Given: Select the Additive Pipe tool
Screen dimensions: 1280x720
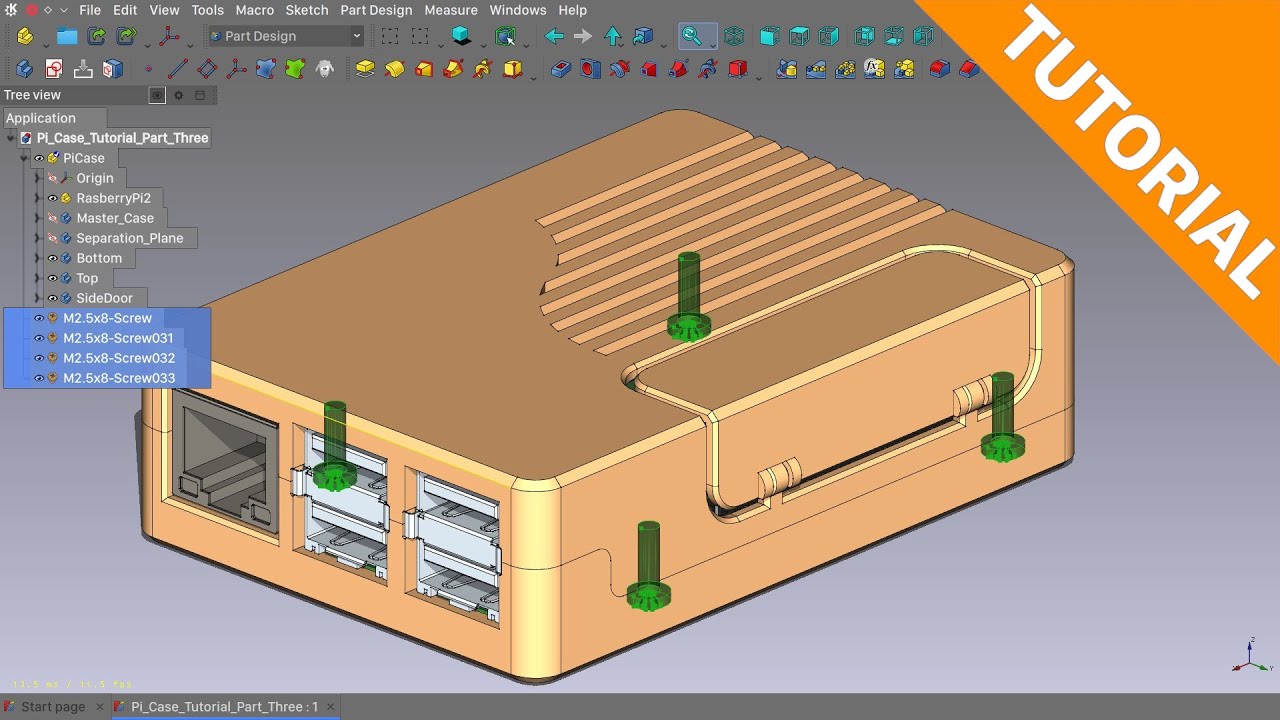Looking at the screenshot, I should [453, 69].
